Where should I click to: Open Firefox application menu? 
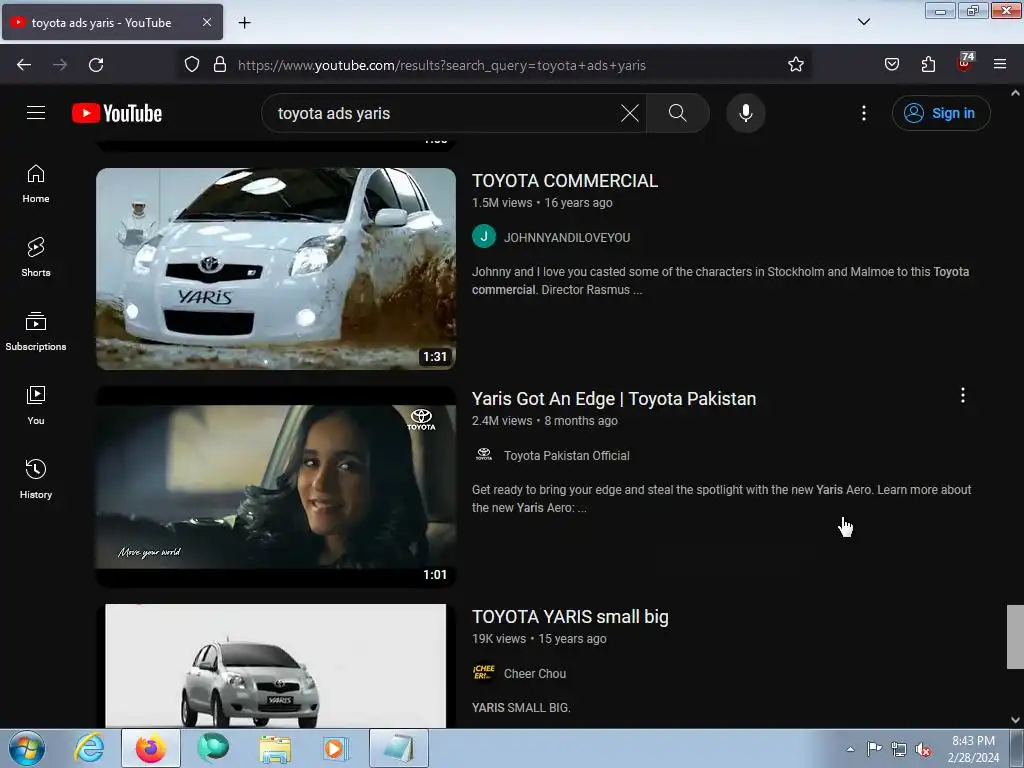(x=1000, y=65)
